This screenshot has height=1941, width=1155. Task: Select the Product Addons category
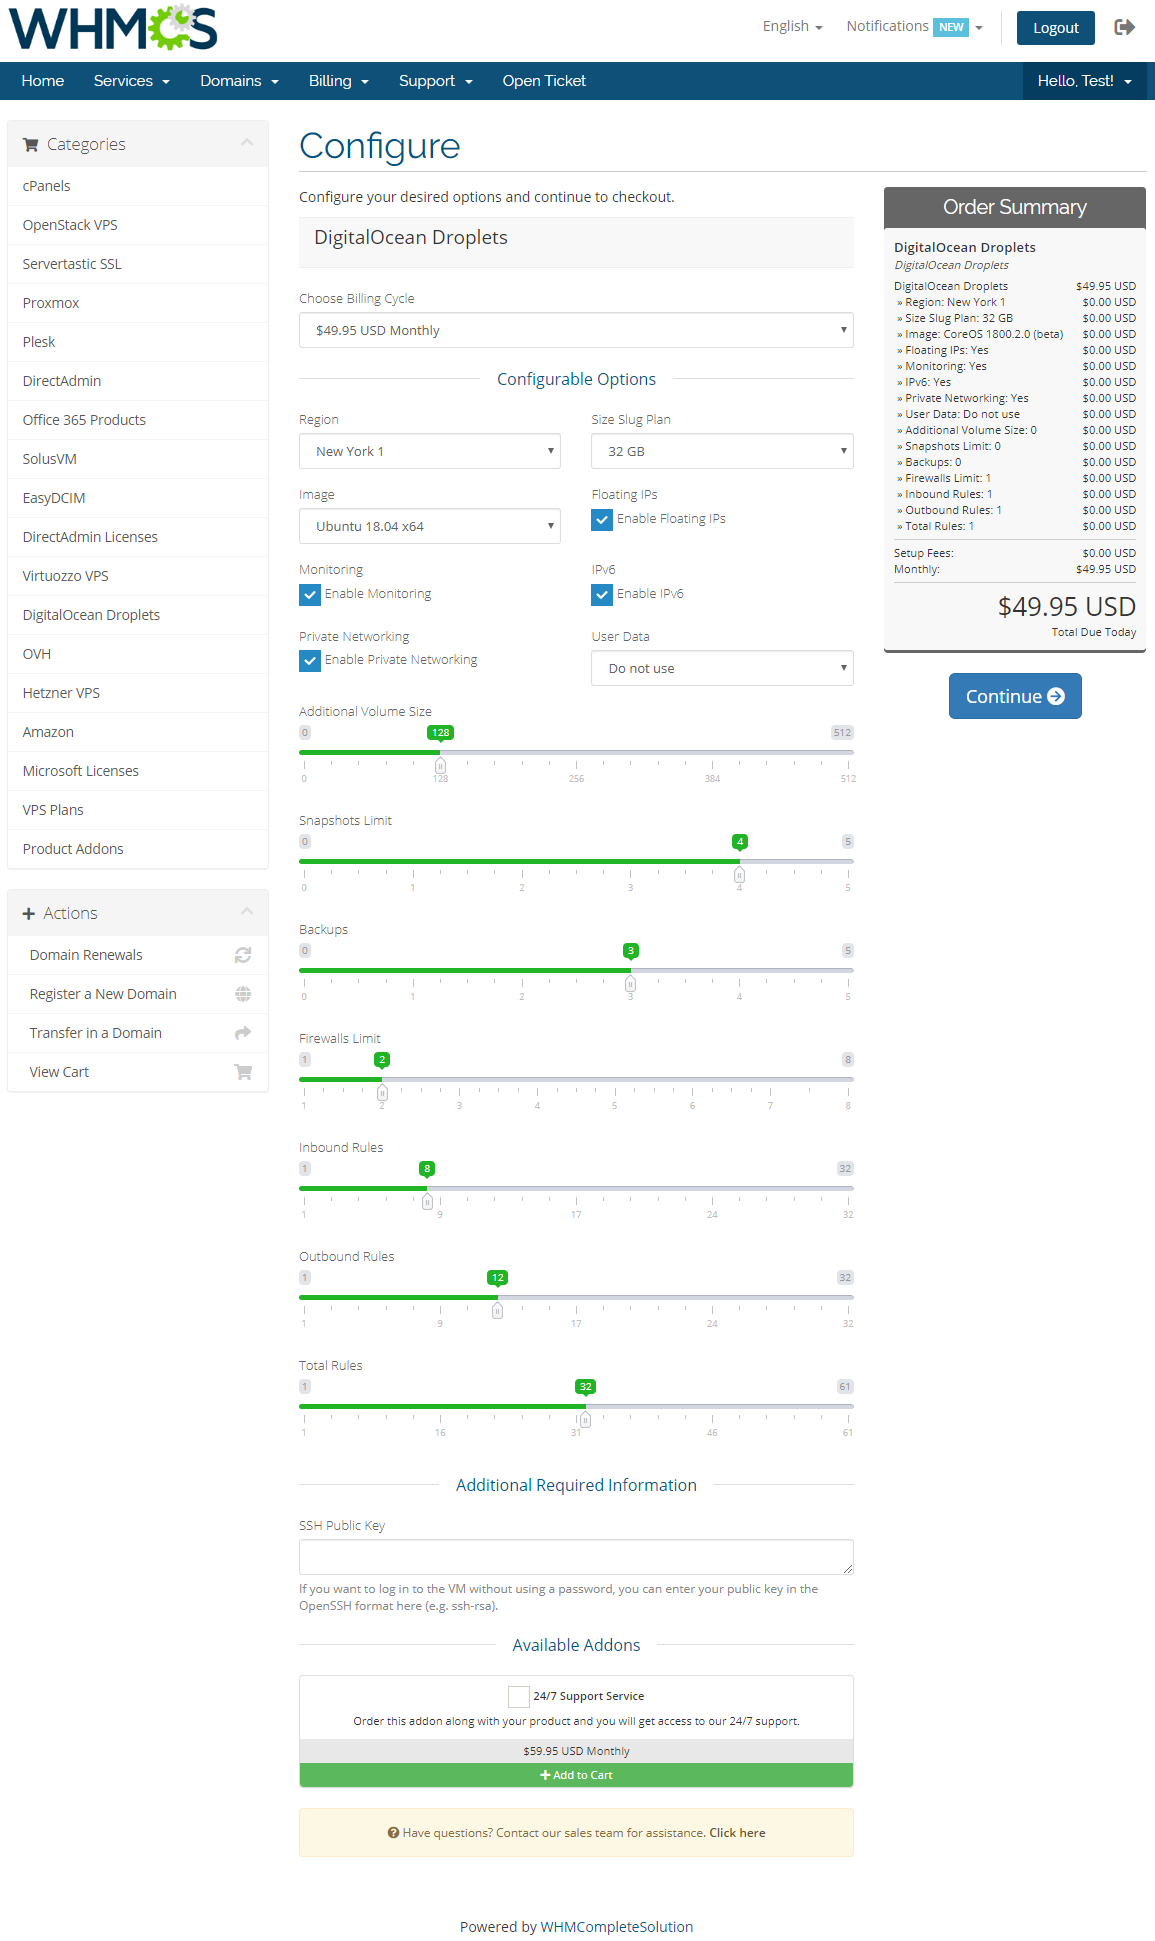138,849
